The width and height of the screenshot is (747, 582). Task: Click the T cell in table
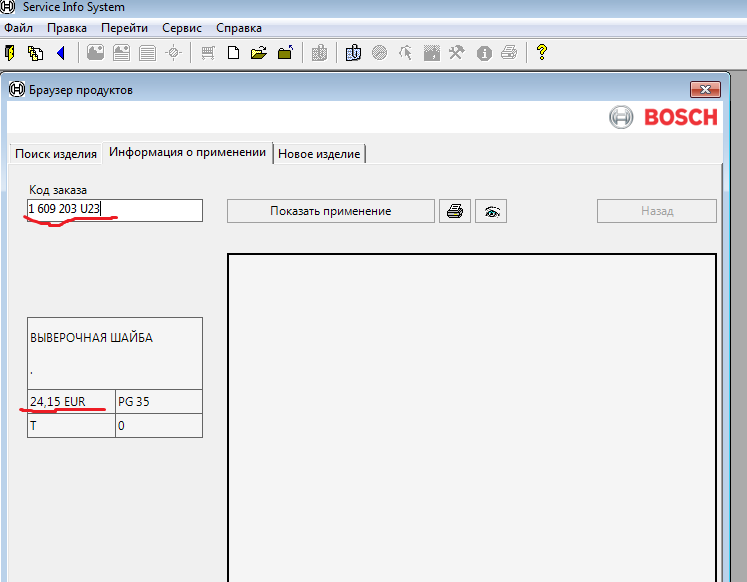pyautogui.click(x=71, y=425)
